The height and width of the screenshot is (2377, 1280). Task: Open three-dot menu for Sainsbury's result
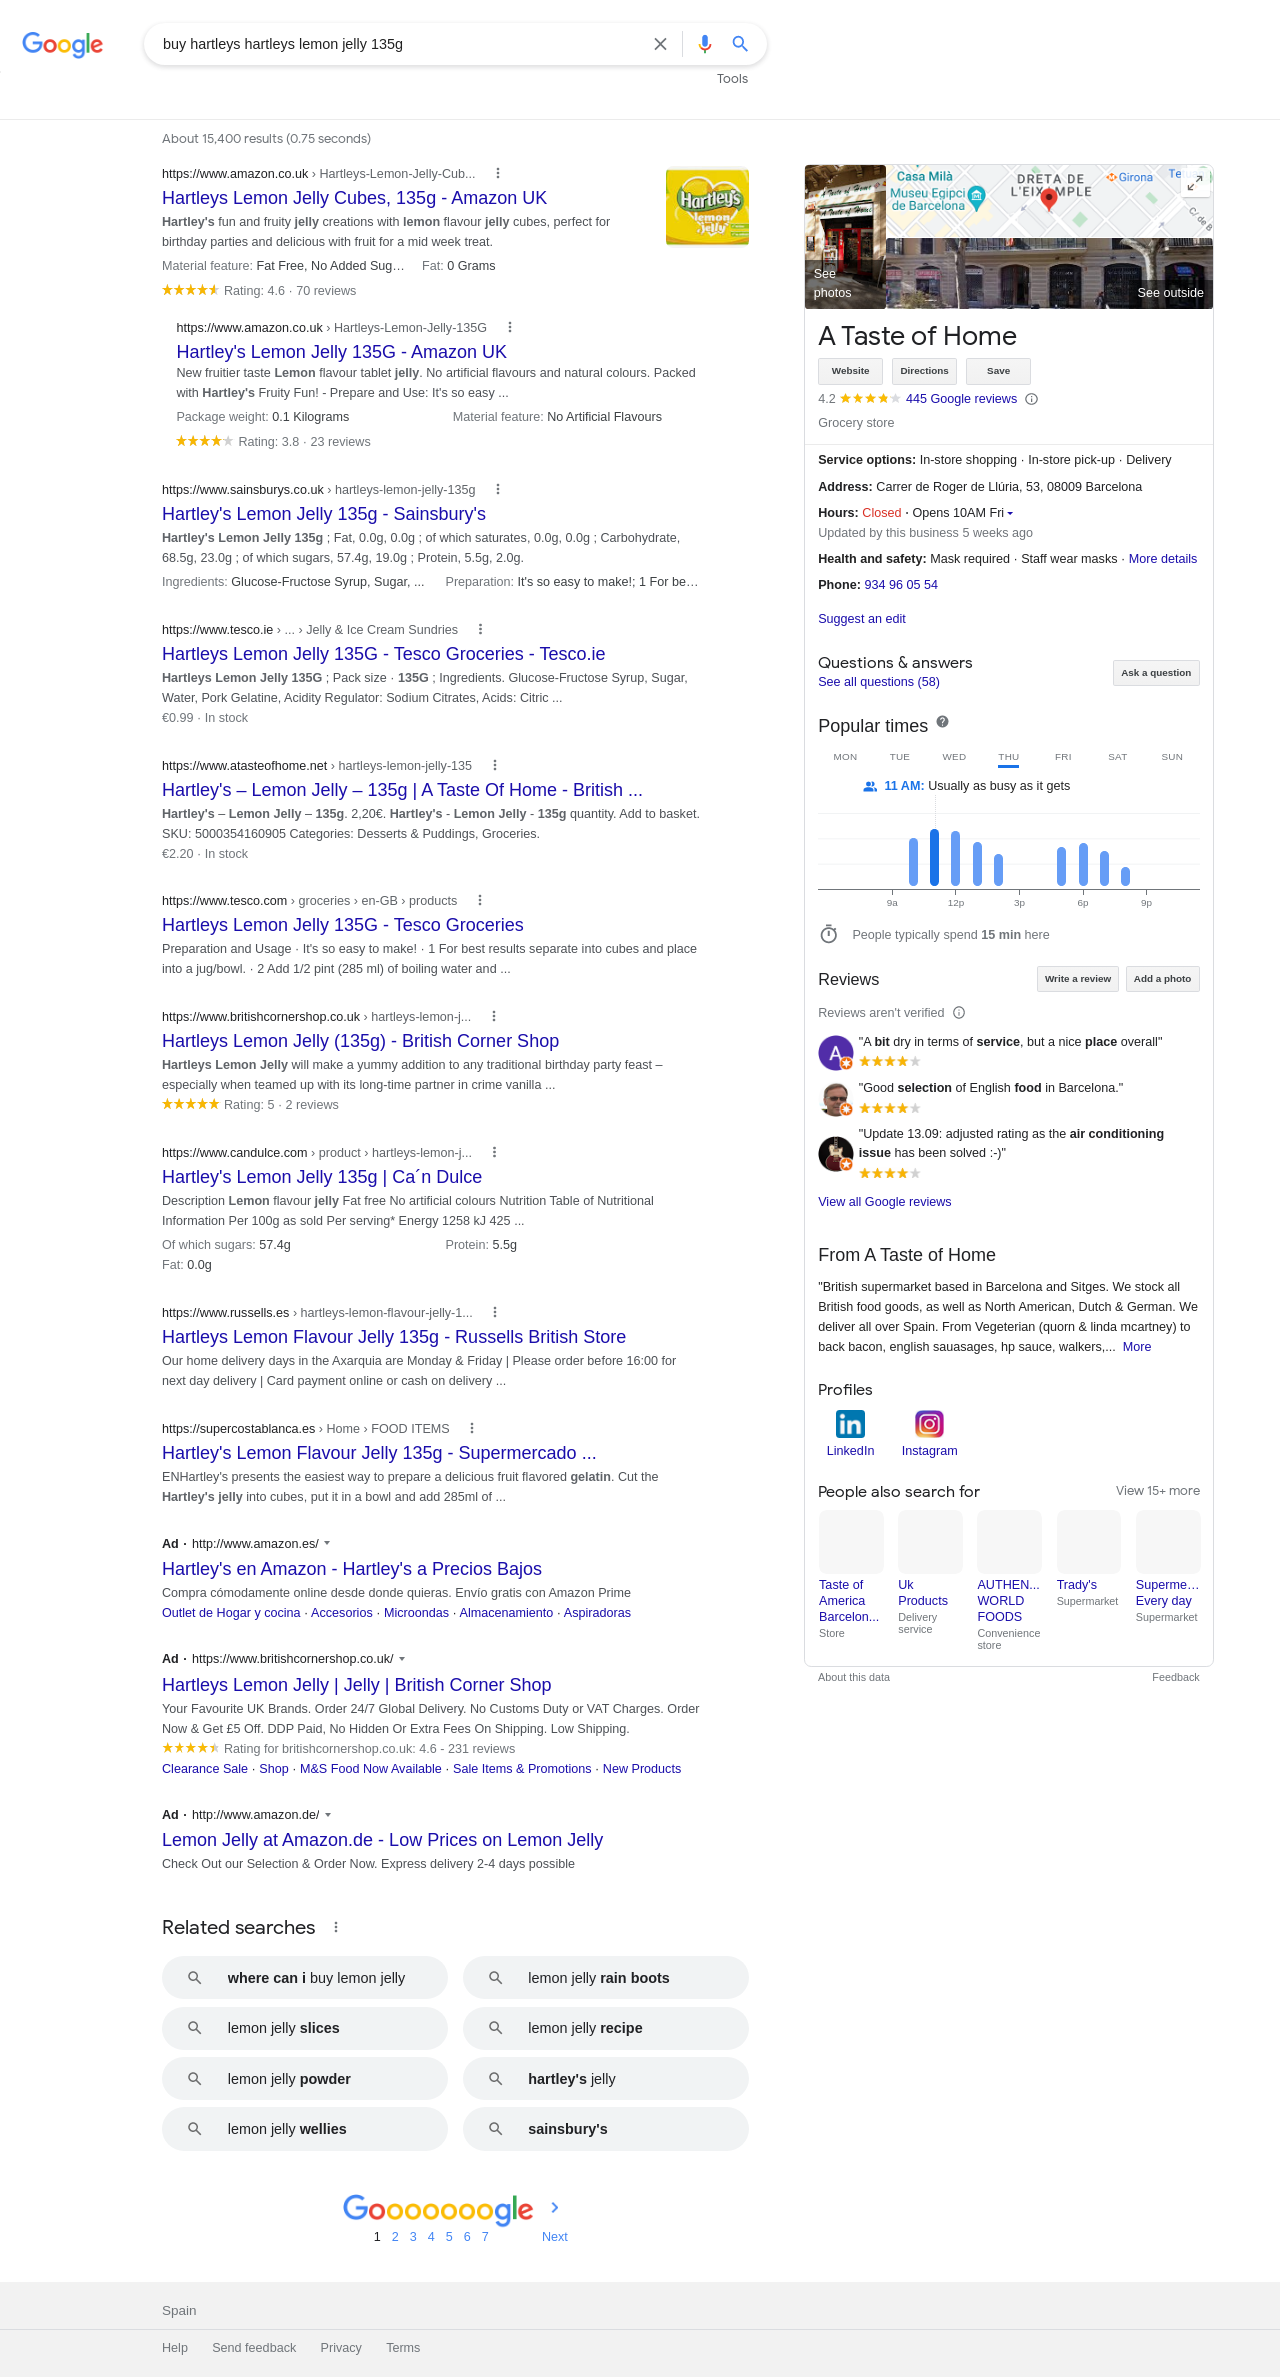pos(498,490)
